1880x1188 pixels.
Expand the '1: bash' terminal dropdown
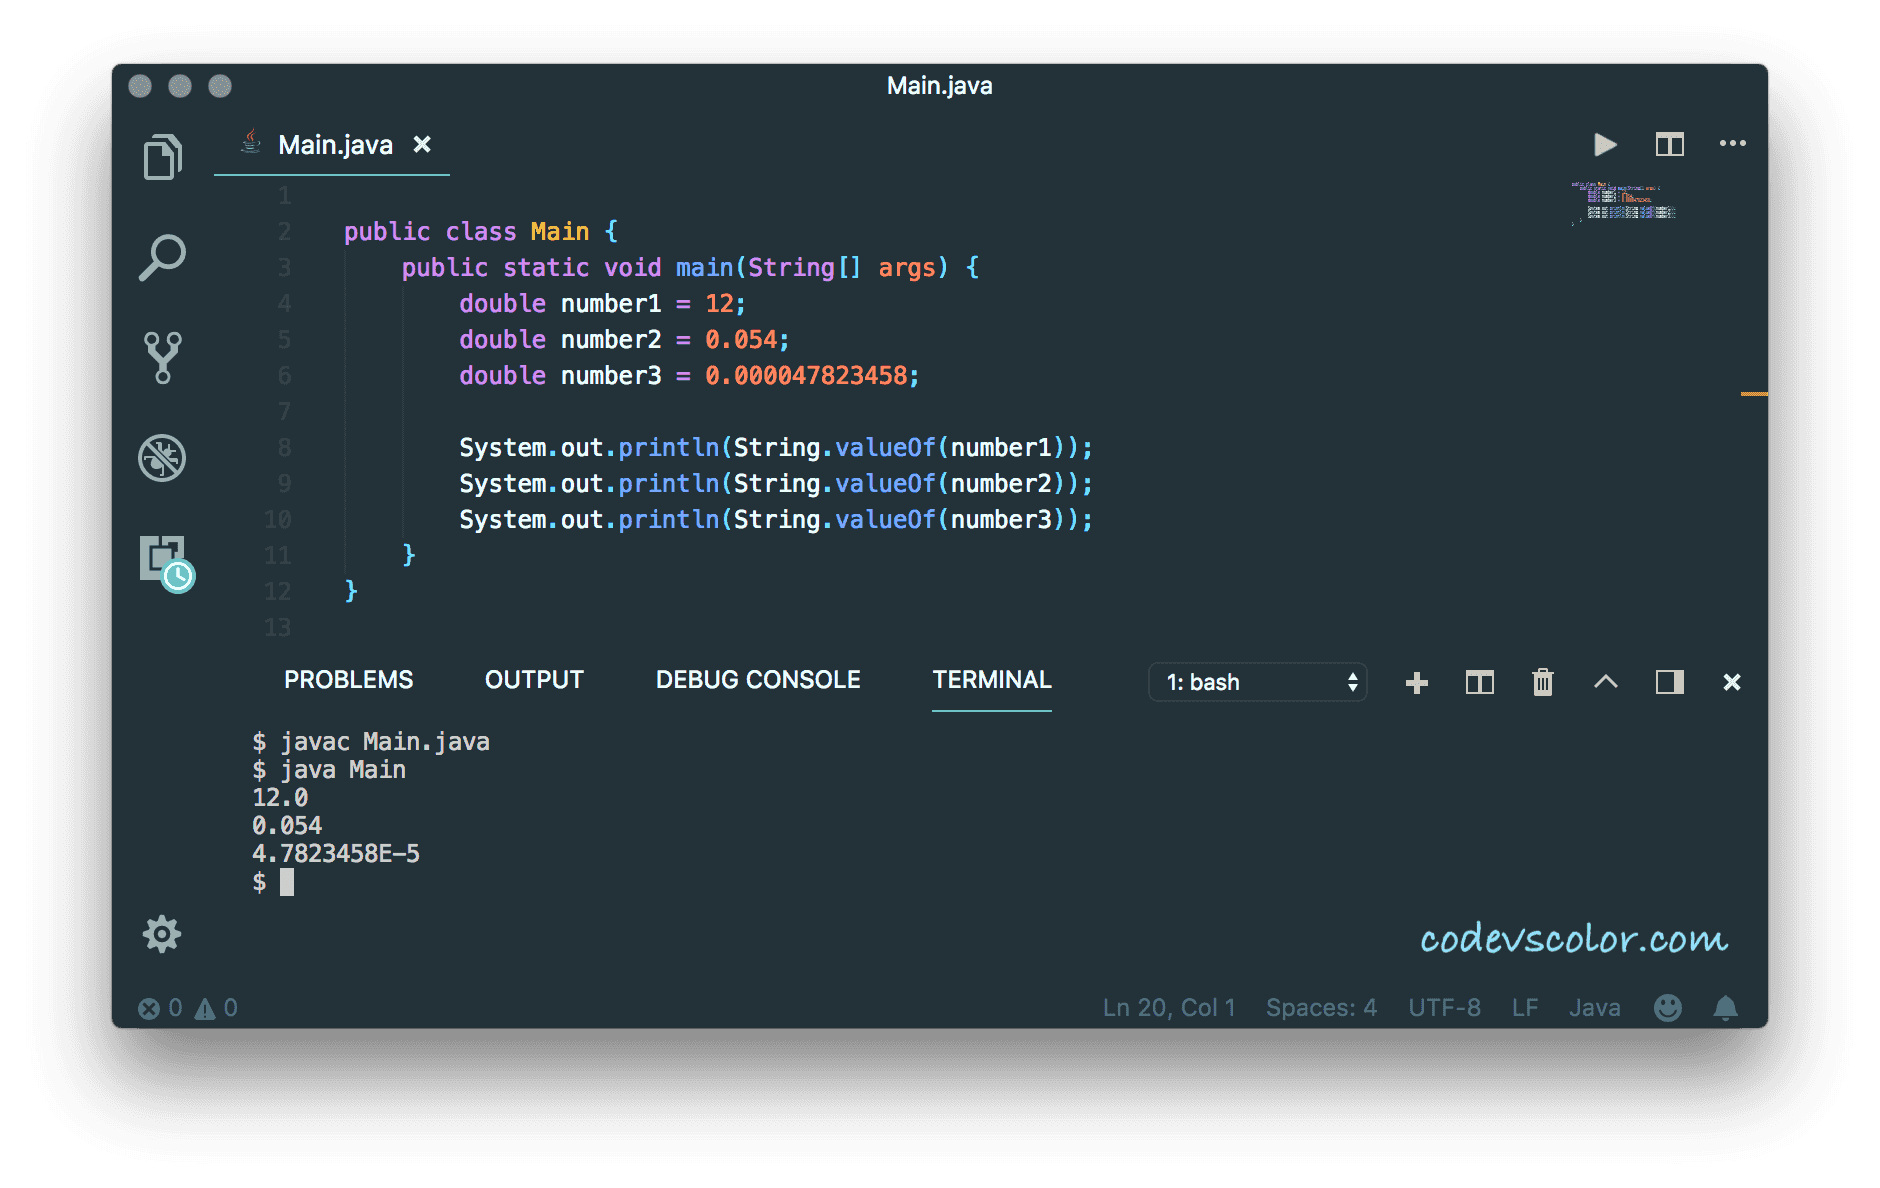pos(1257,682)
